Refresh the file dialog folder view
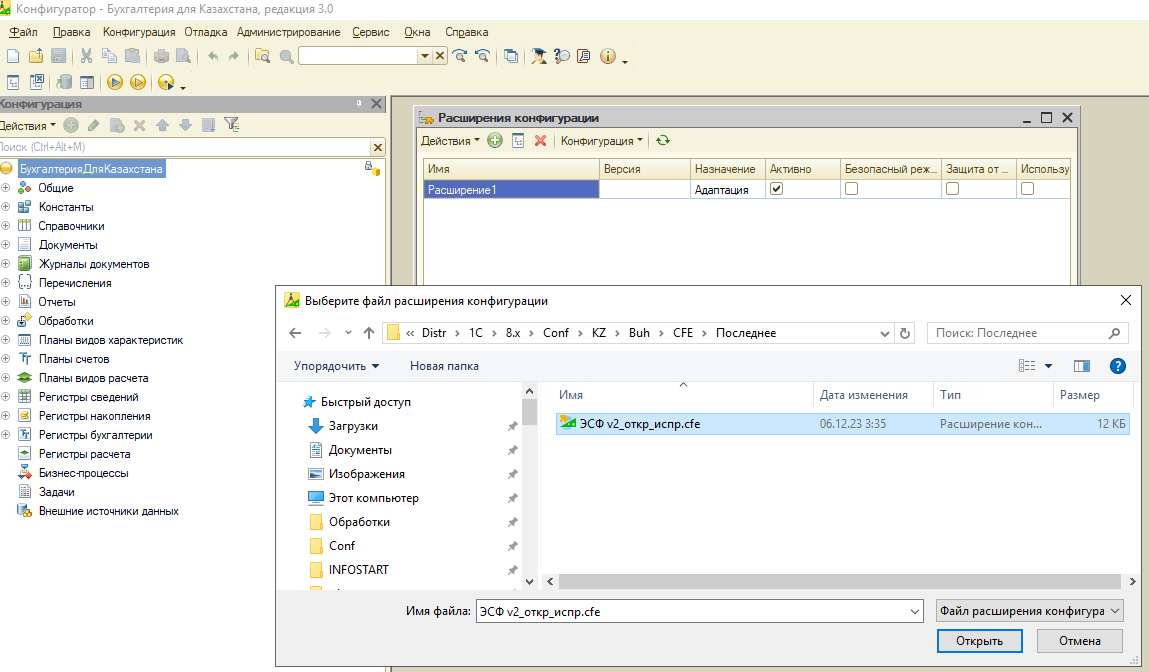The height and width of the screenshot is (672, 1149). tap(905, 333)
